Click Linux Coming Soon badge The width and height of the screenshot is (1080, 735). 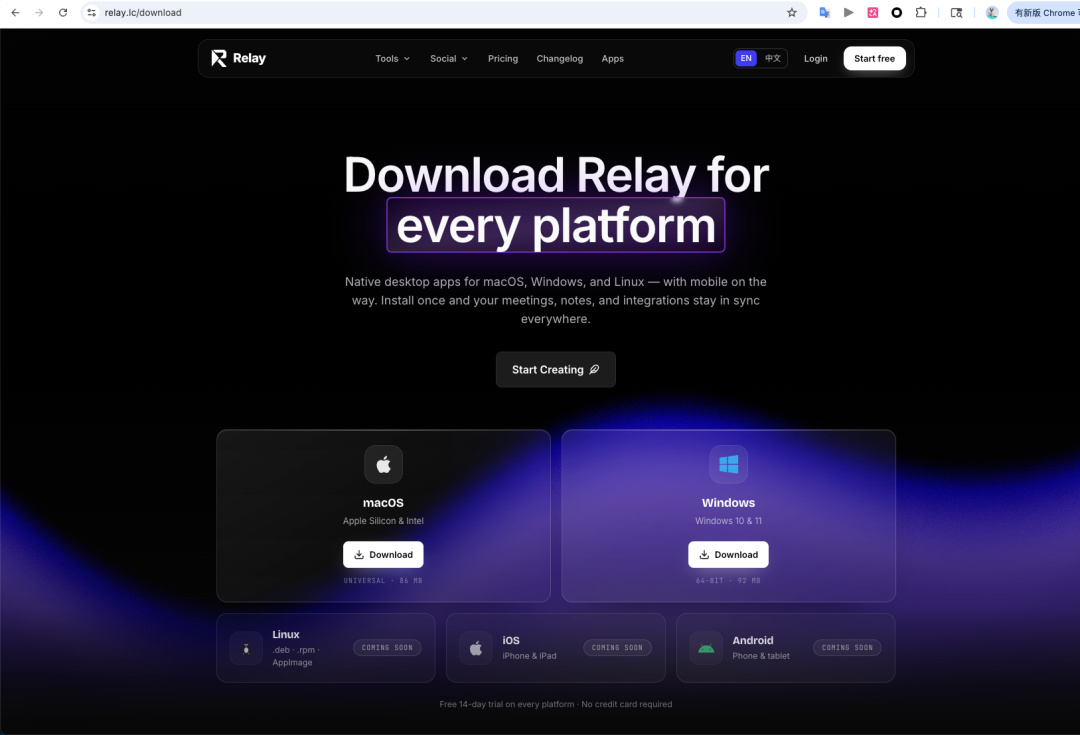(387, 648)
